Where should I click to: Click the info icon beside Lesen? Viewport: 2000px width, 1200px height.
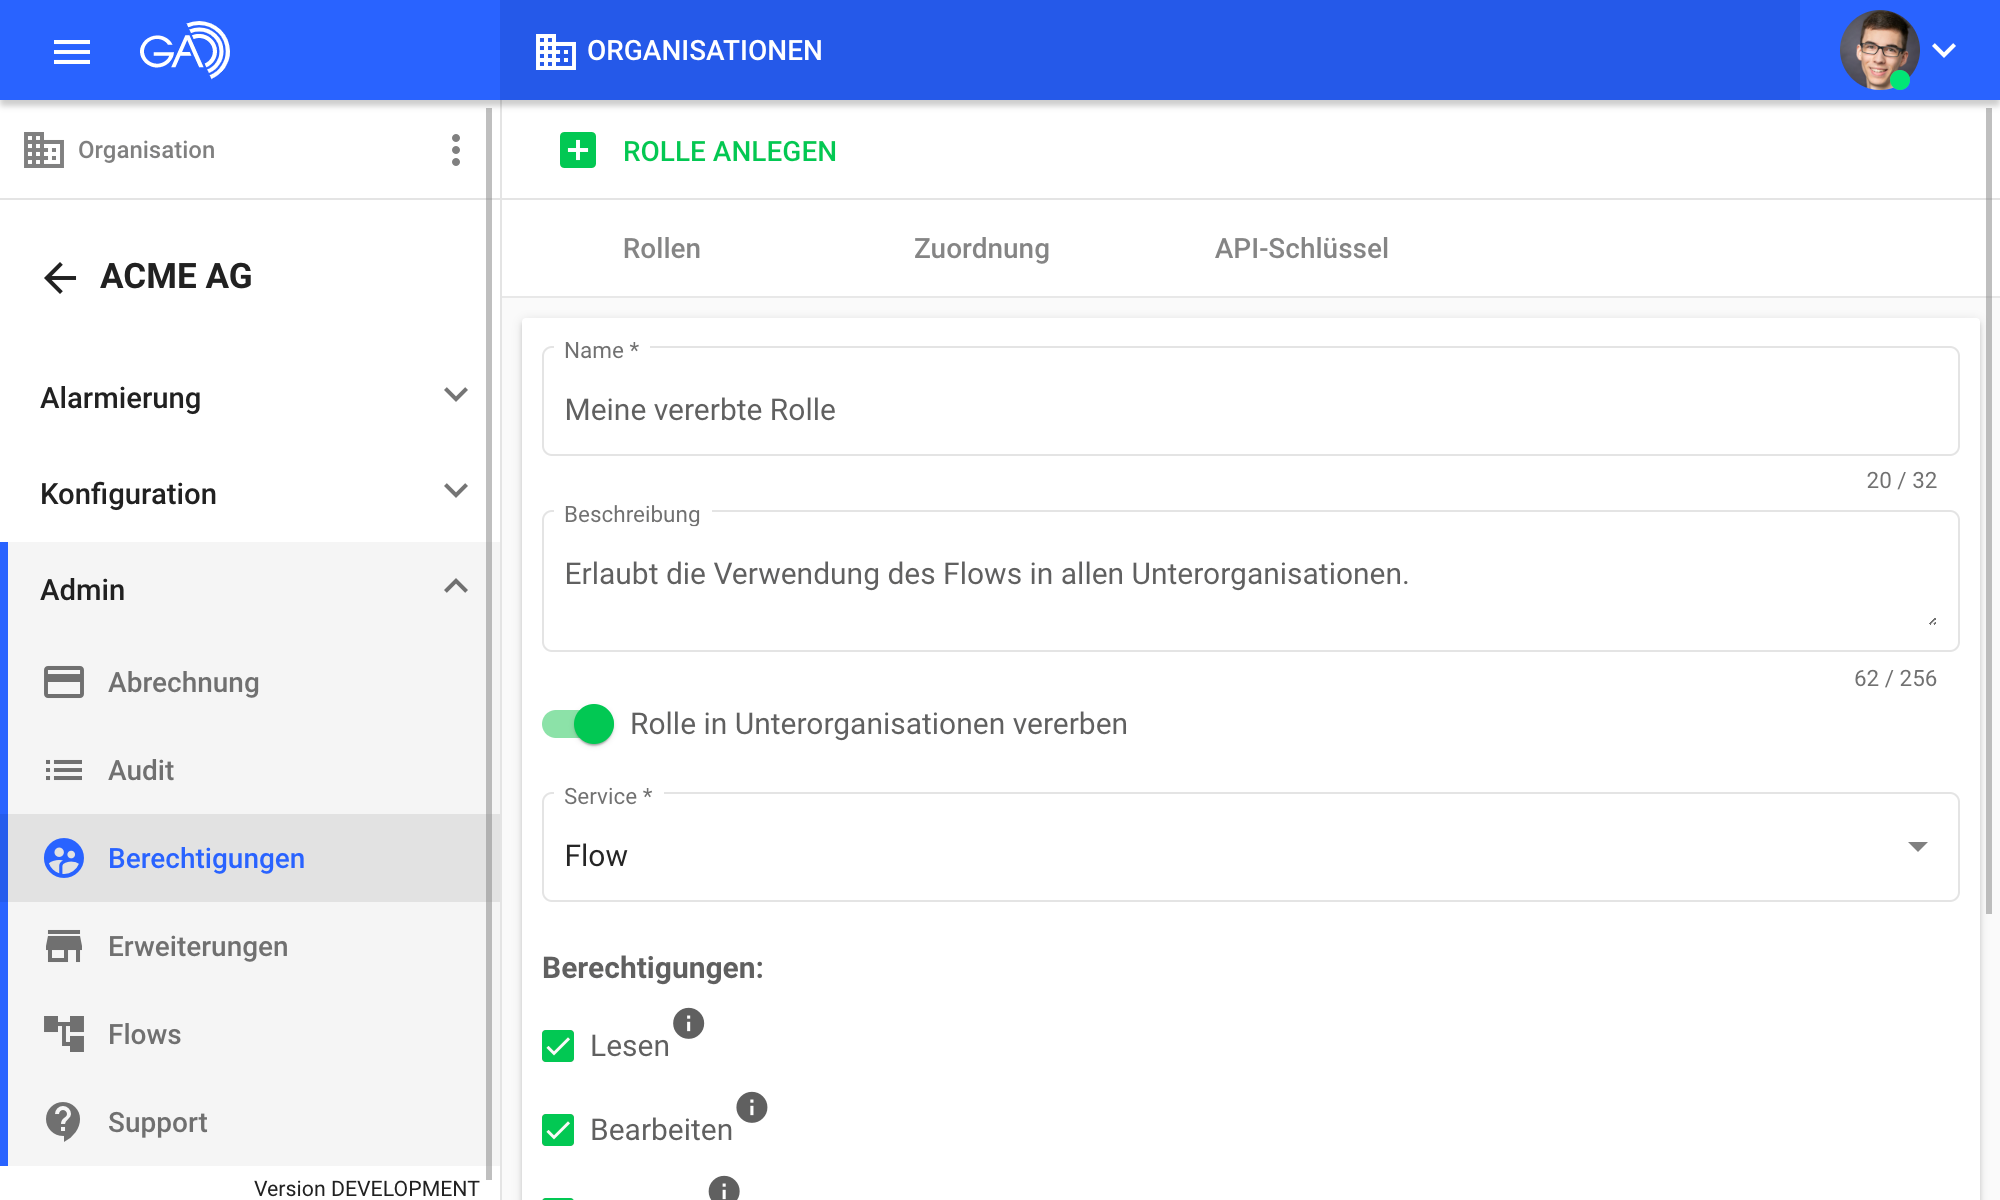click(688, 1023)
